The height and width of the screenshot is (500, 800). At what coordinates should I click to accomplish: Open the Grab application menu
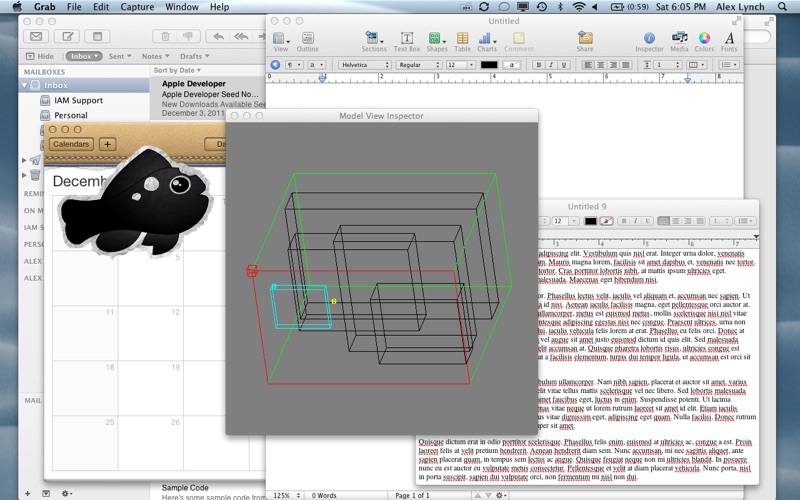[44, 7]
